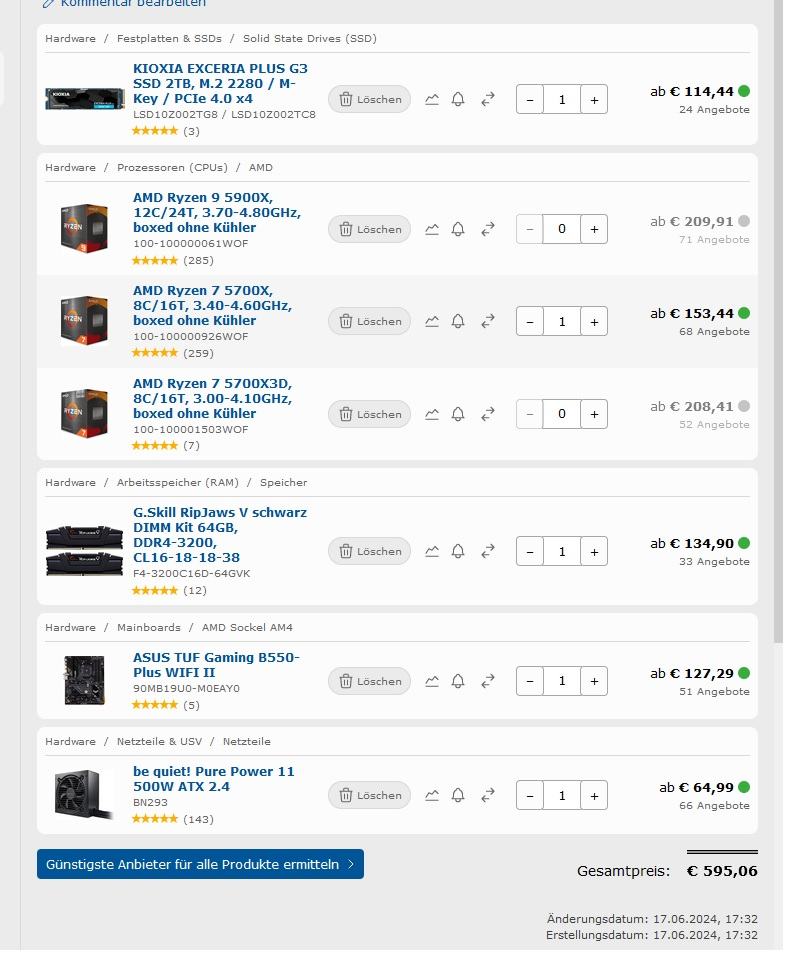The image size is (800, 957).
Task: Click ASUS TUF Gaming mainboard thumbnail
Action: (x=84, y=680)
